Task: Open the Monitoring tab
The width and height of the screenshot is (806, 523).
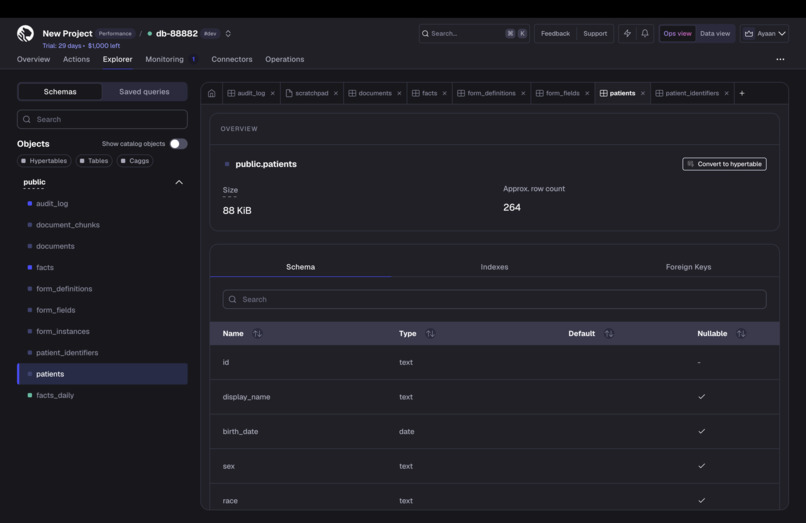Action: (164, 59)
